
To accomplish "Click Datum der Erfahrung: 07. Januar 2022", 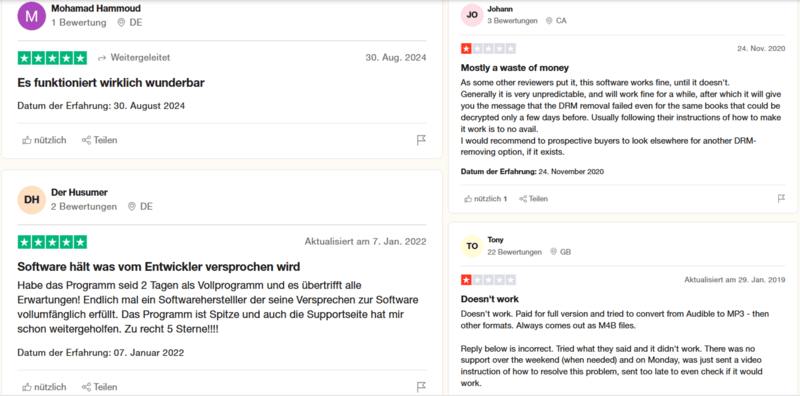I will coord(101,353).
